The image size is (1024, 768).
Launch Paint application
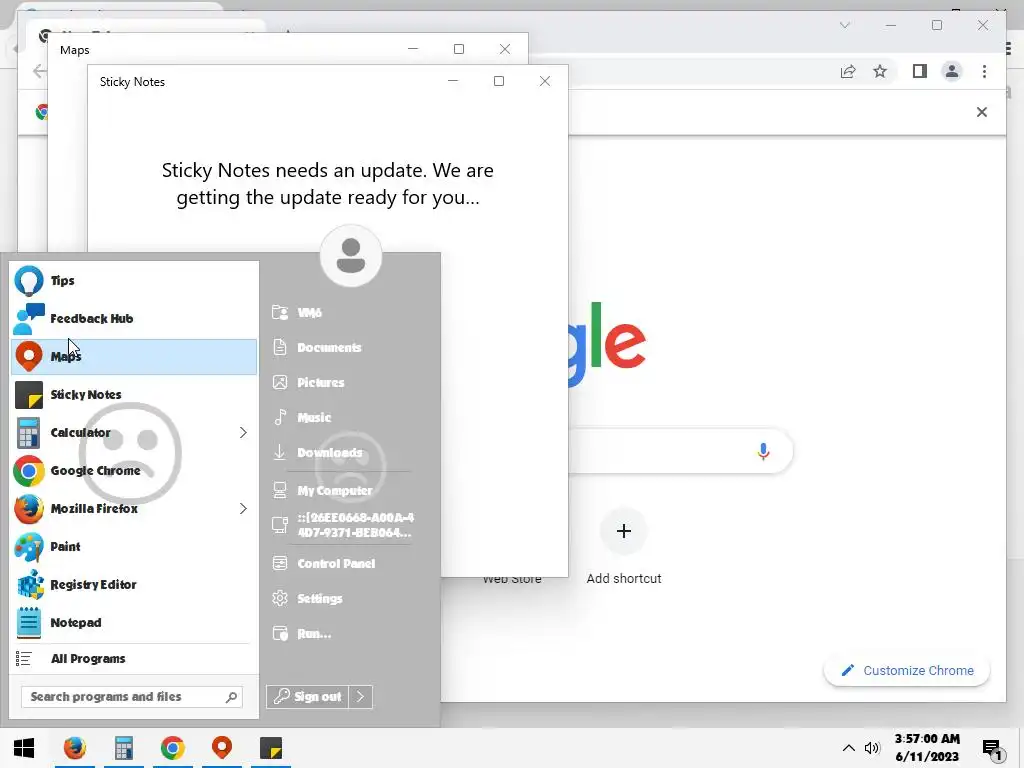(134, 547)
